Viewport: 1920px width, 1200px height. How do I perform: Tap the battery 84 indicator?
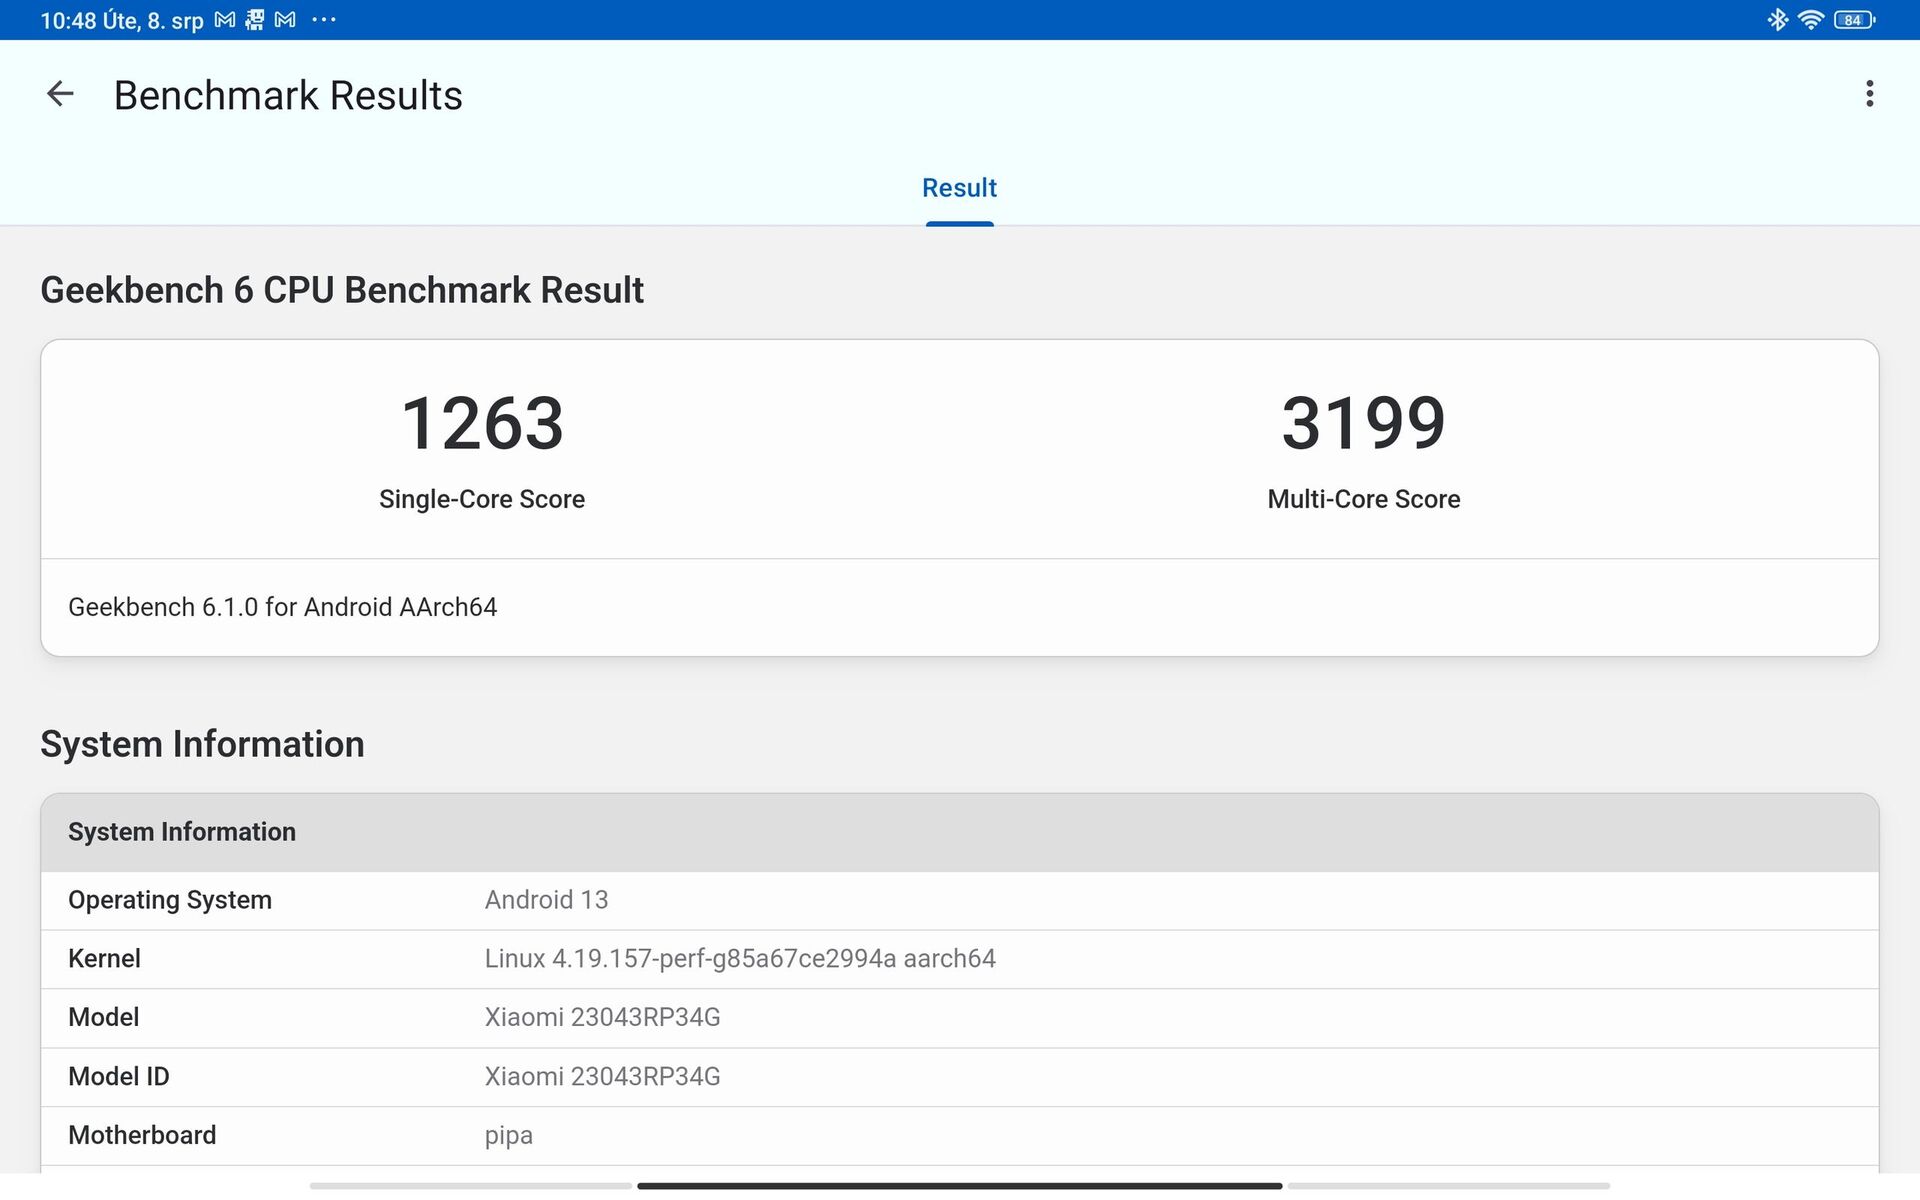coord(1853,20)
